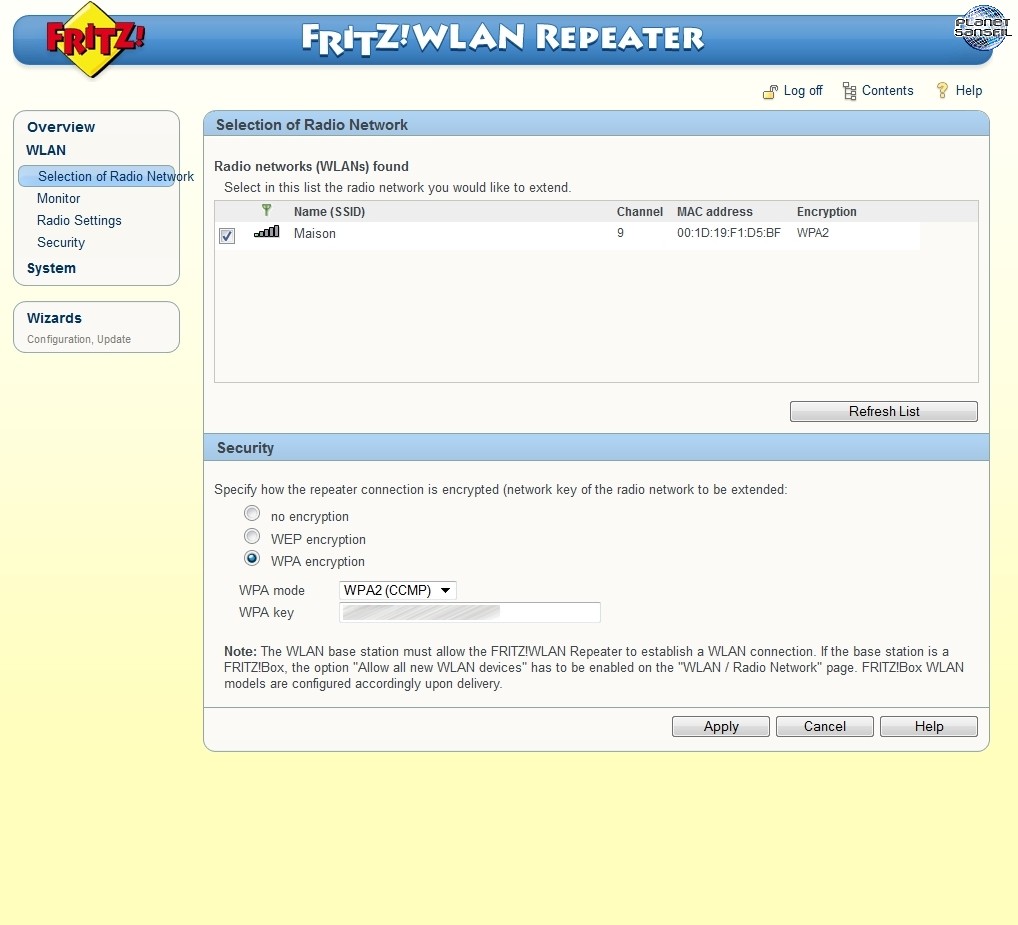Click the WPA2 encryption value for Maison
Image resolution: width=1018 pixels, height=925 pixels.
tap(813, 233)
